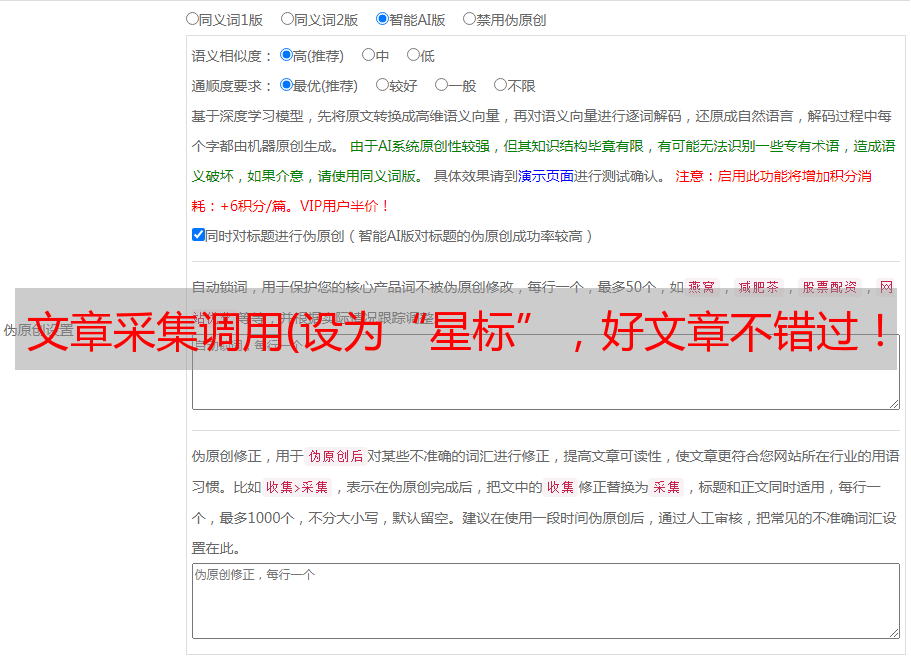Click the red VIP用户半价 notice text
911x658 pixels.
click(343, 206)
